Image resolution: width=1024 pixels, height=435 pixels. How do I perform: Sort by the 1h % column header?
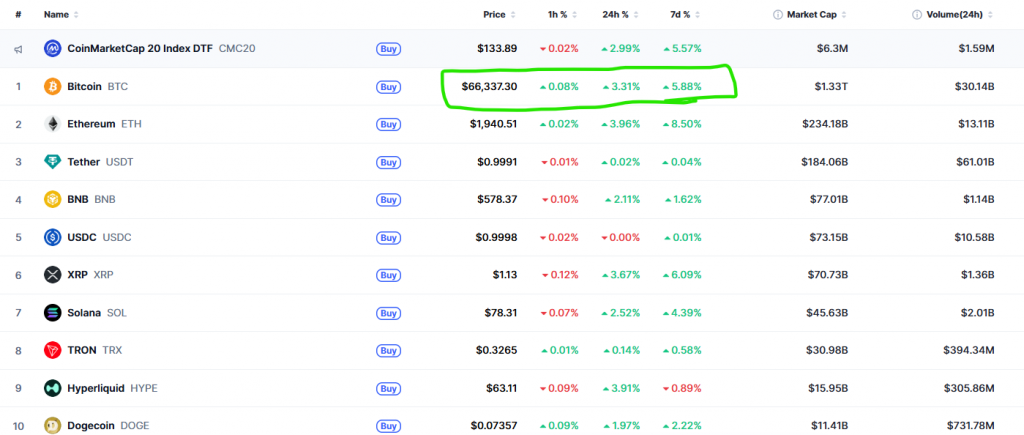click(x=562, y=14)
